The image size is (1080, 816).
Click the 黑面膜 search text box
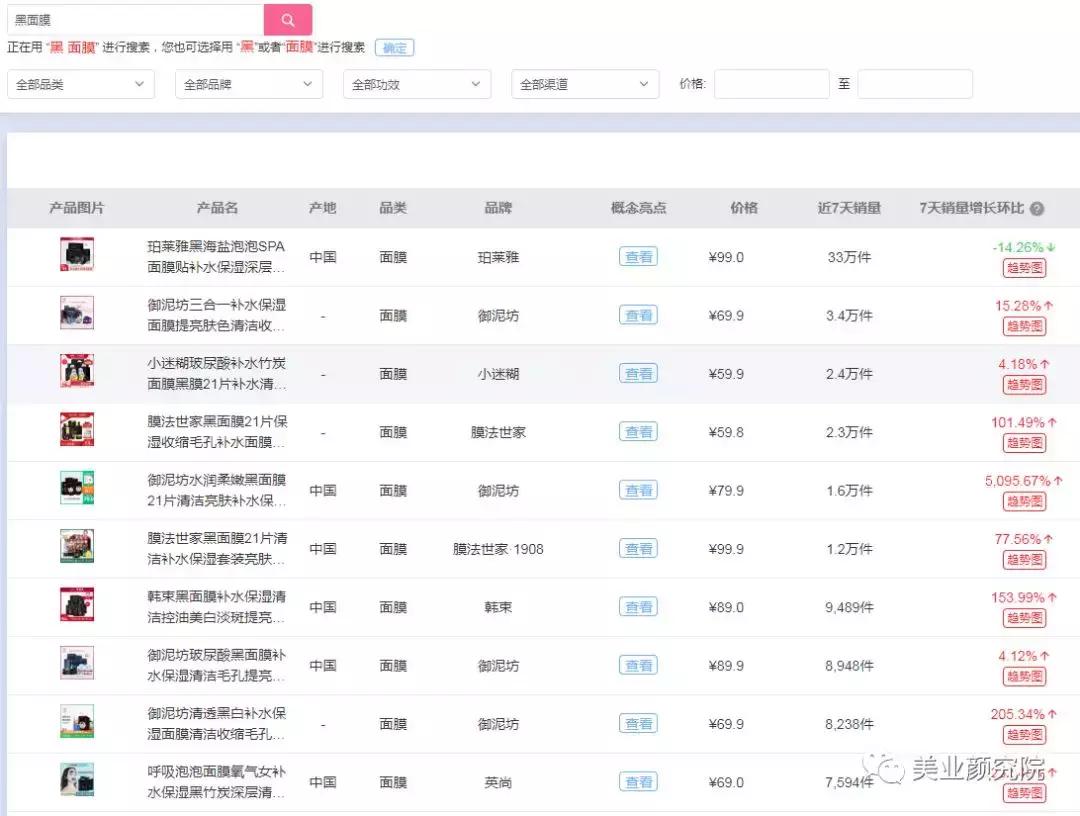[x=135, y=20]
